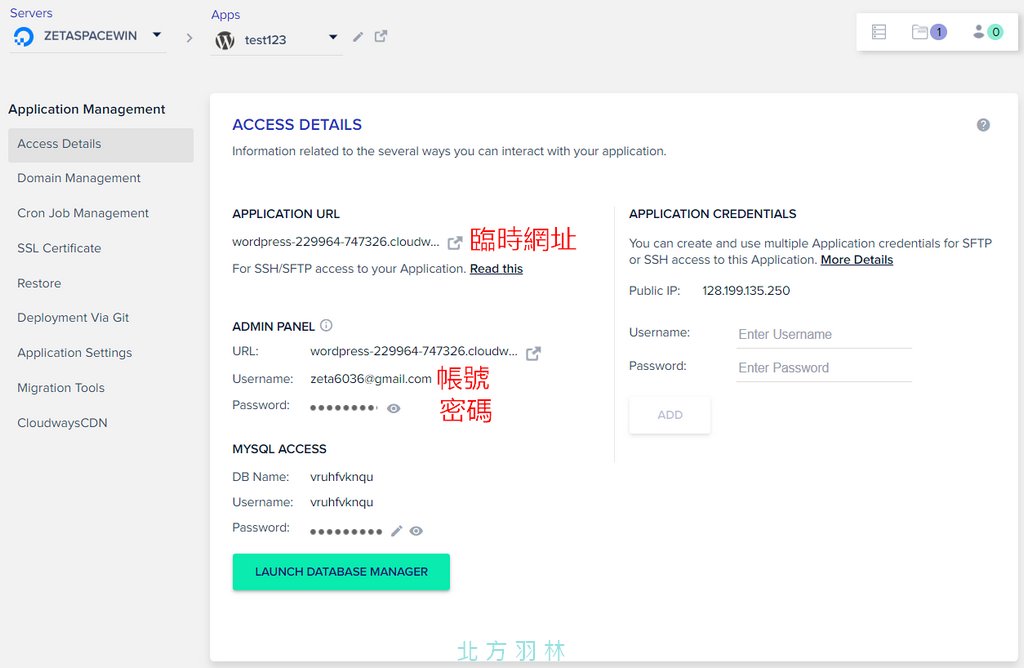Image resolution: width=1024 pixels, height=668 pixels.
Task: Click the ACCESS DETAILS heading
Action: pyautogui.click(x=297, y=125)
